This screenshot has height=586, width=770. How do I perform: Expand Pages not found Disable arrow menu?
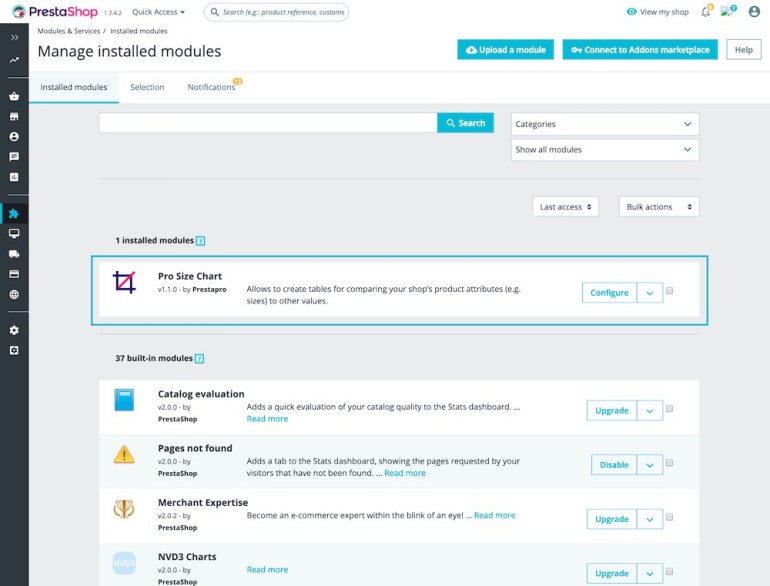coord(650,465)
